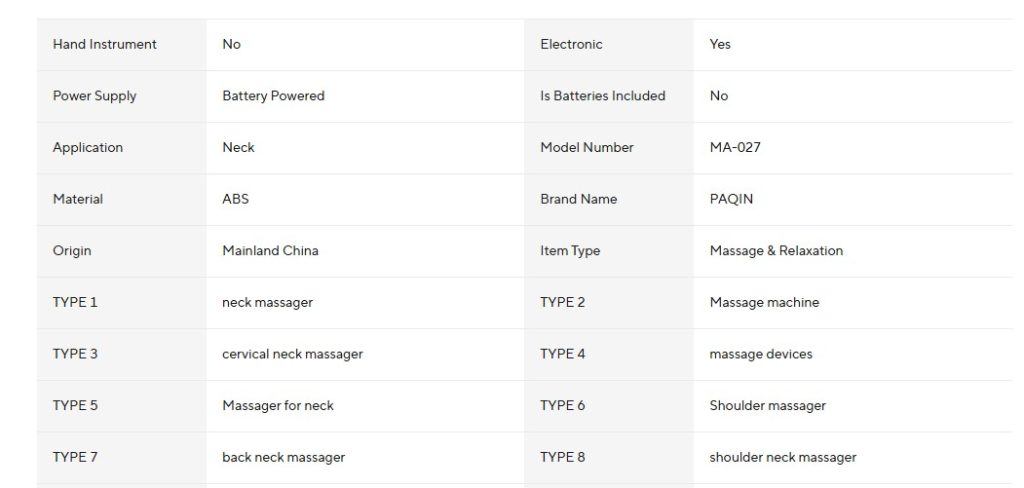The width and height of the screenshot is (1024, 488).
Task: Select the 'Massage machine' TYPE 2 value
Action: tap(764, 302)
